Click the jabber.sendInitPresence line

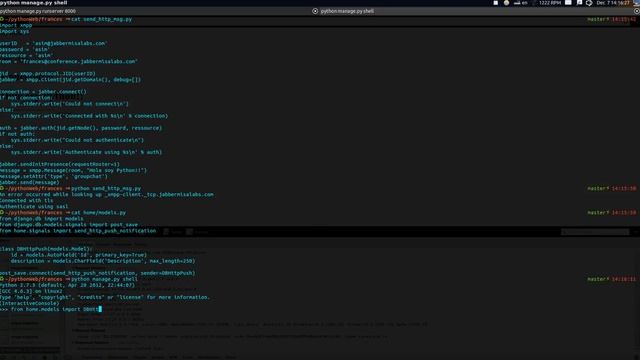point(60,164)
